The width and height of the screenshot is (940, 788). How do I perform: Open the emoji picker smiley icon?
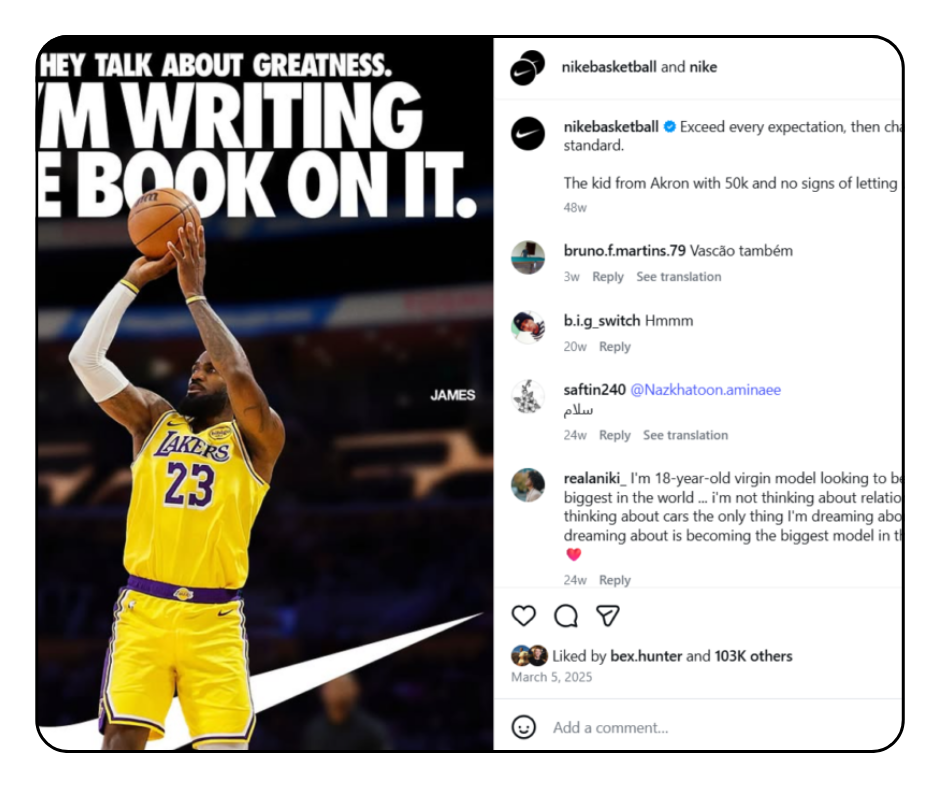pos(523,727)
